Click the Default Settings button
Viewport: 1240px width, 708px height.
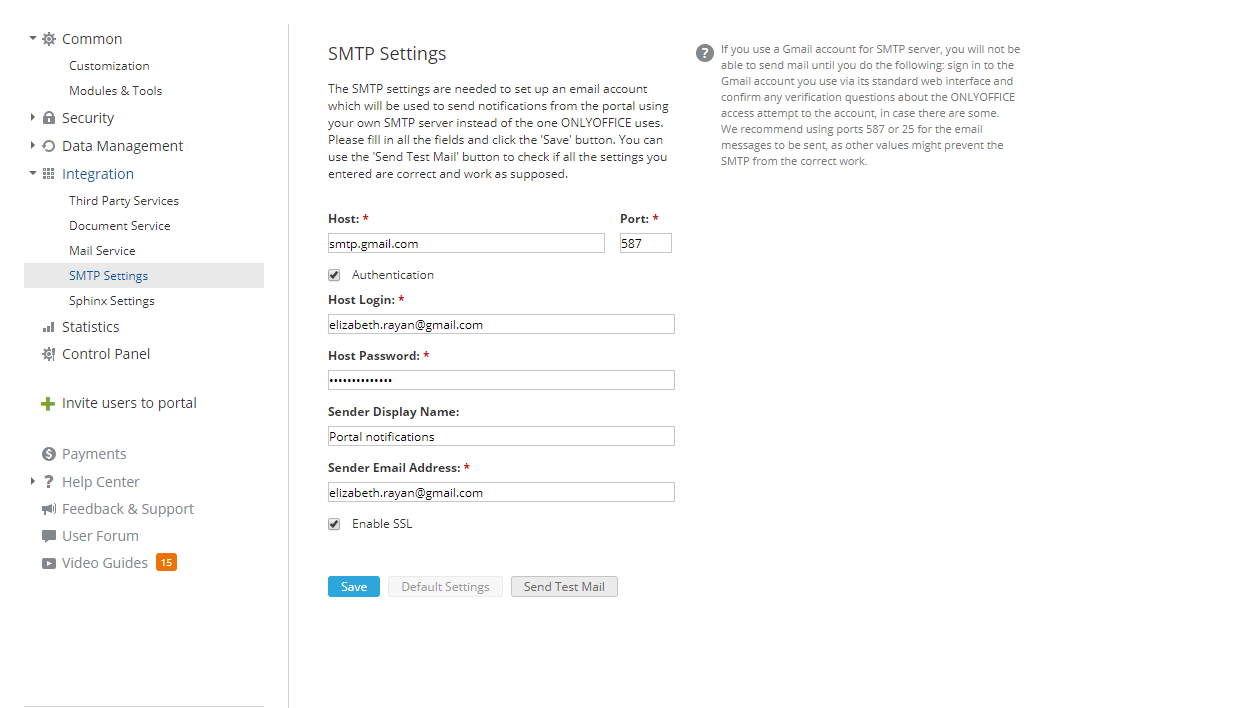click(x=445, y=587)
